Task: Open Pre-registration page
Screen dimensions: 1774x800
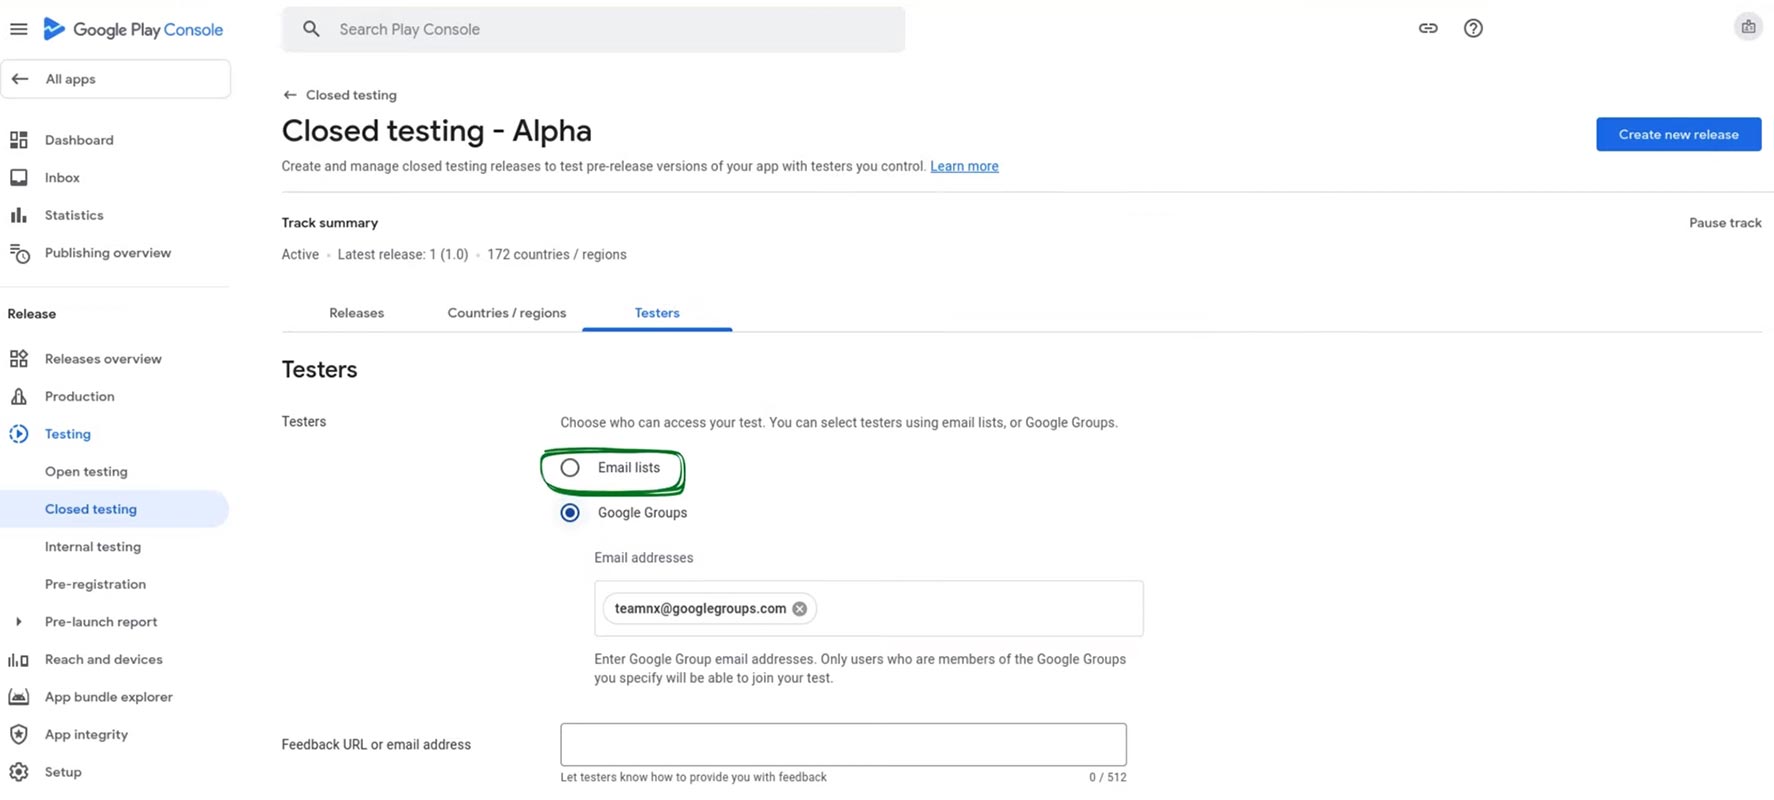Action: tap(95, 584)
